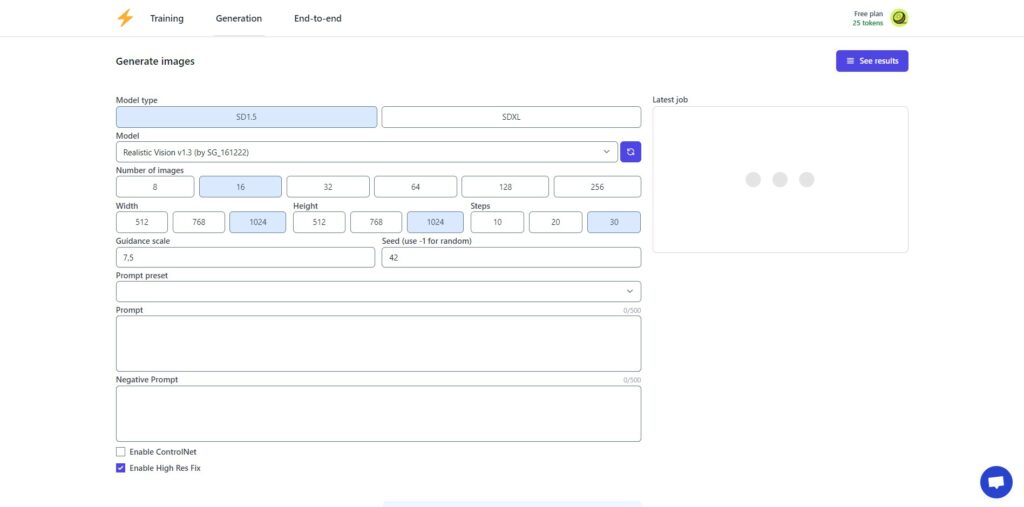Select the SDXL model type
Screen dimensions: 1024x507
tap(511, 117)
